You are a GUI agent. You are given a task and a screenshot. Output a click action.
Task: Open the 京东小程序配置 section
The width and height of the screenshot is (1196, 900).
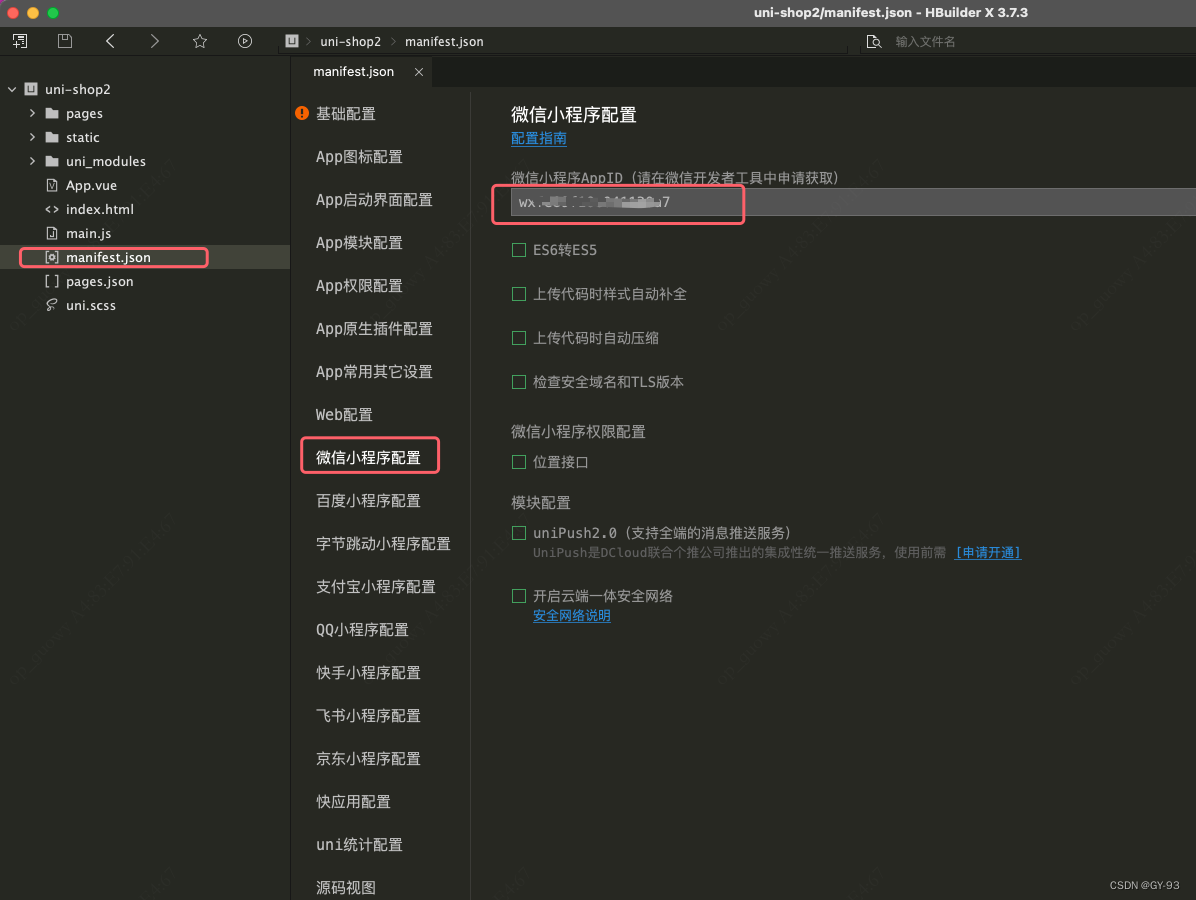click(x=368, y=759)
